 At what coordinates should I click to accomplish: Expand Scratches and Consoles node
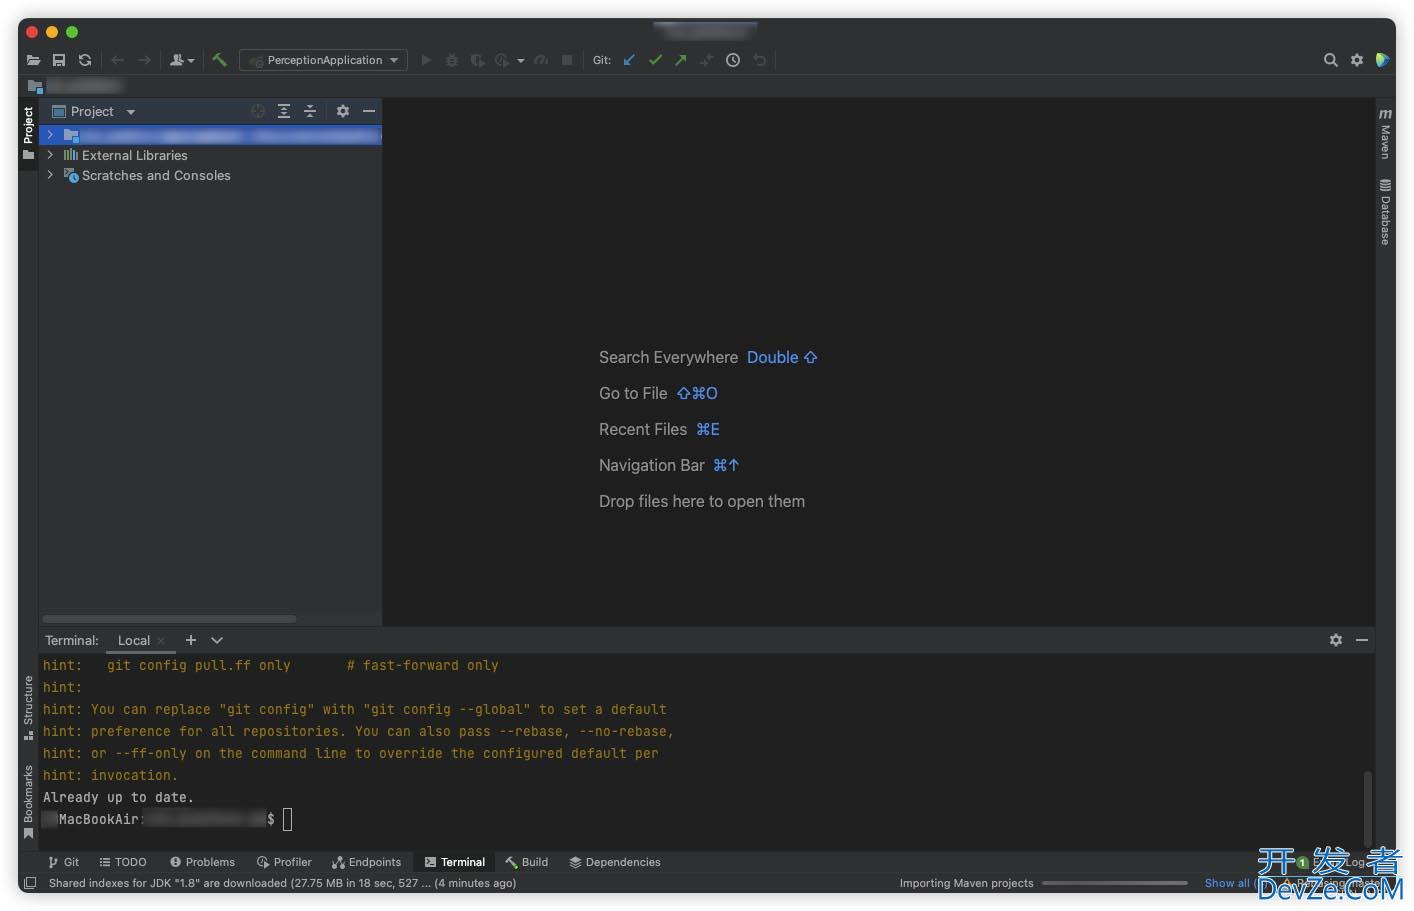pyautogui.click(x=50, y=175)
